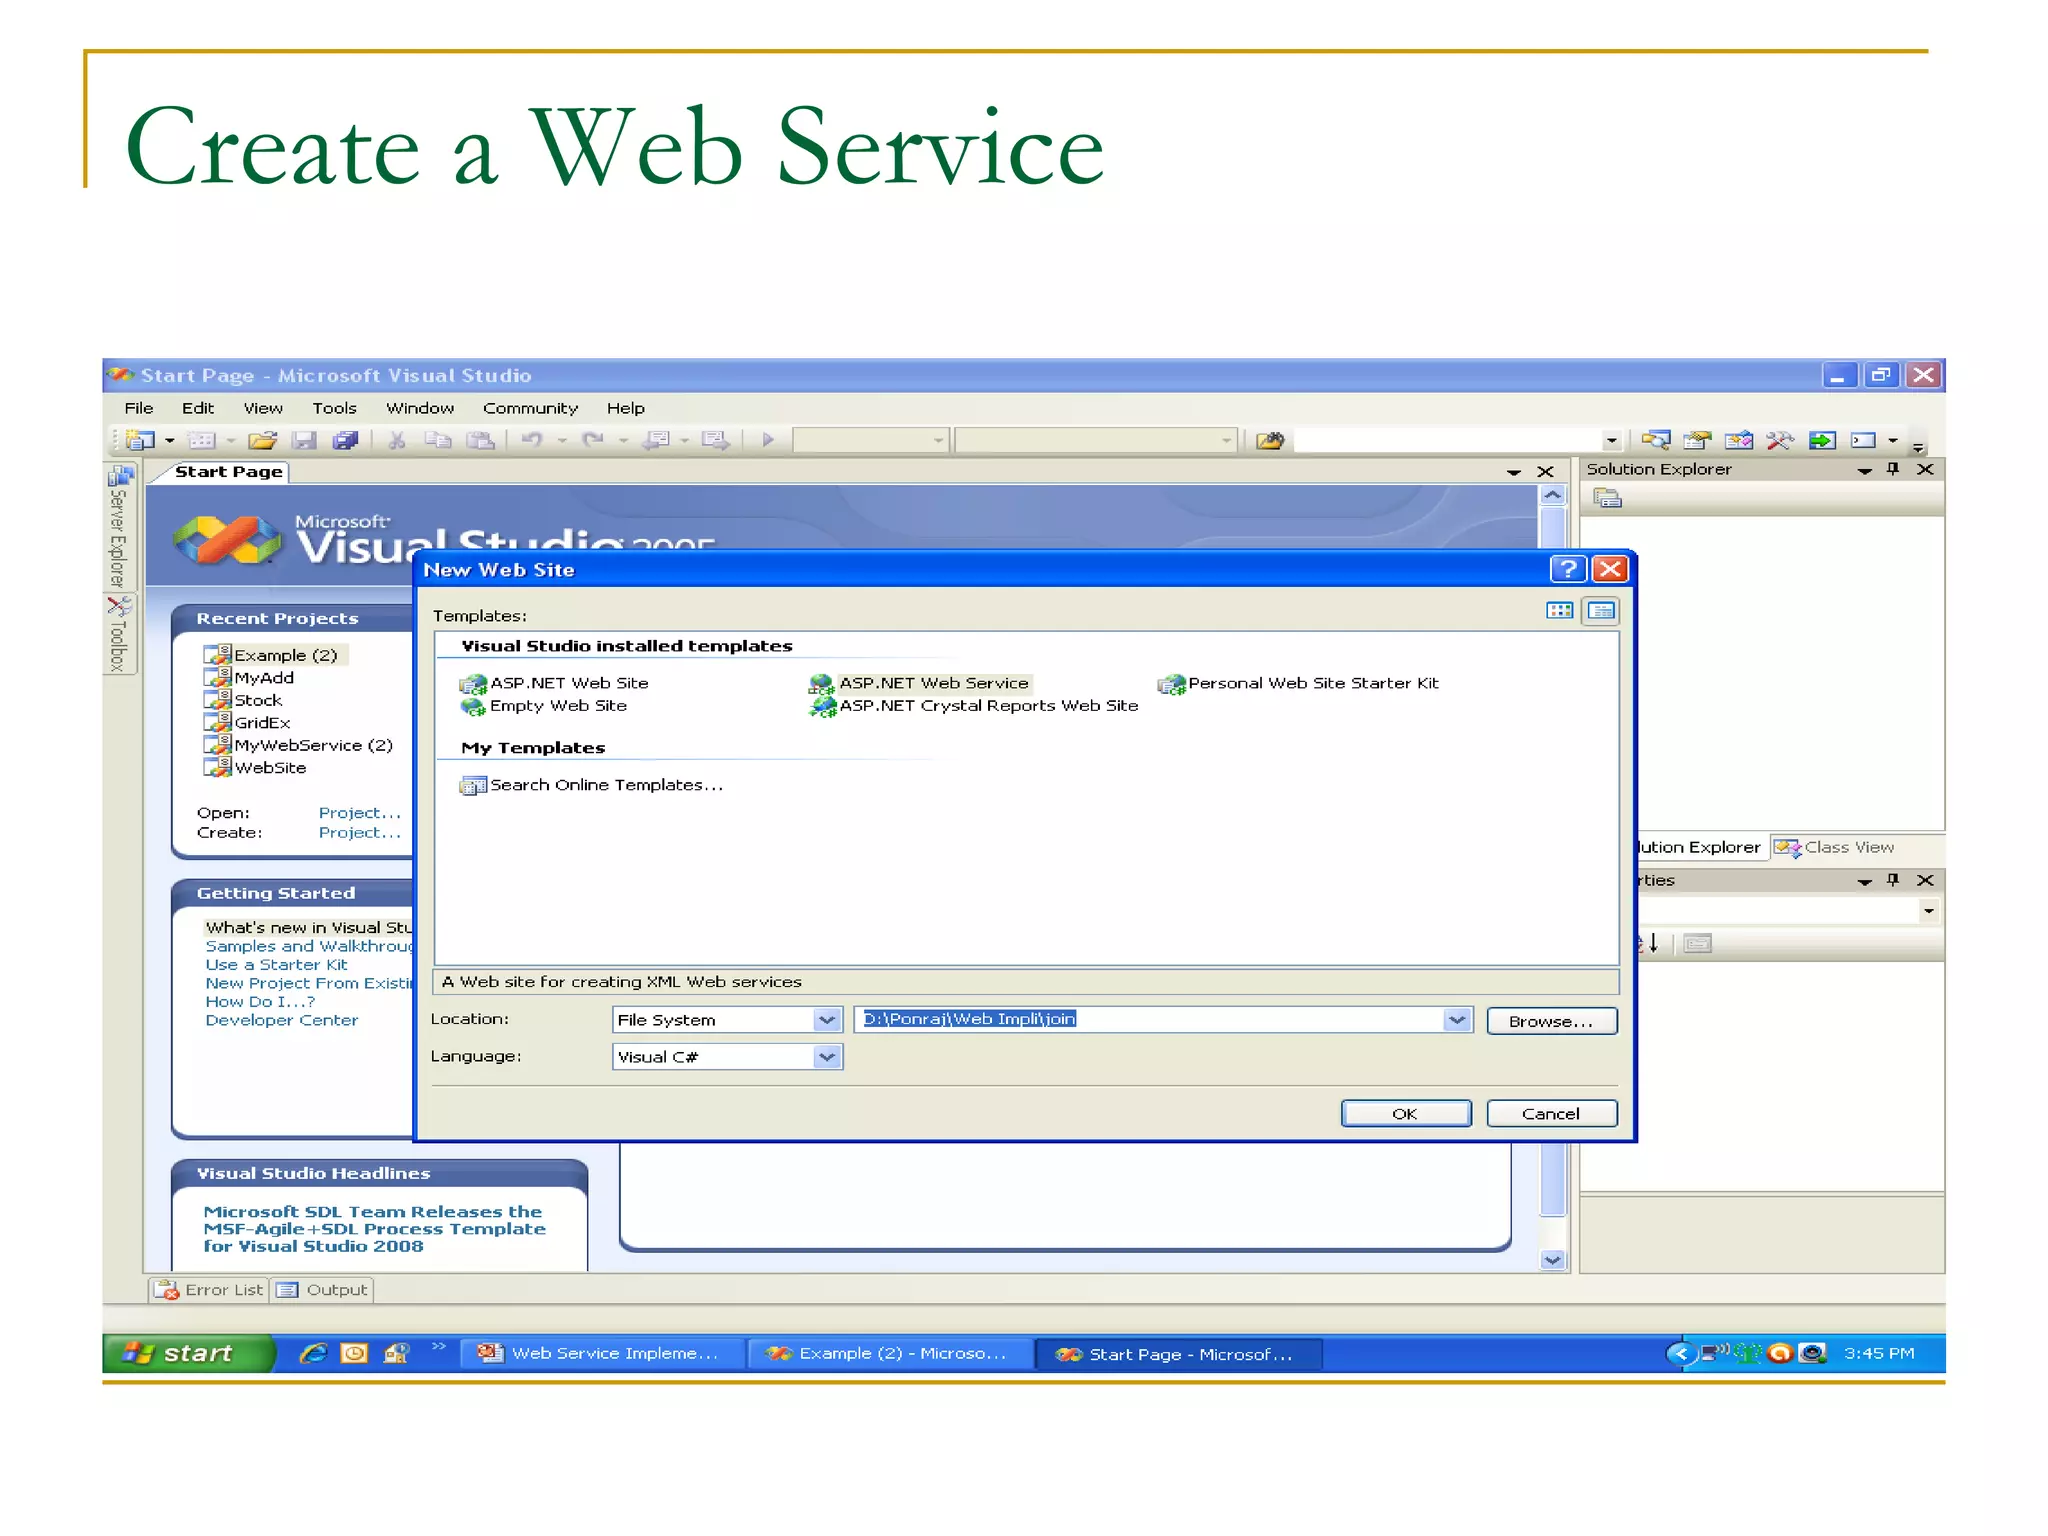The width and height of the screenshot is (2048, 1536).
Task: Click the Properties icon in Solution Explorer panel
Action: point(1607,498)
